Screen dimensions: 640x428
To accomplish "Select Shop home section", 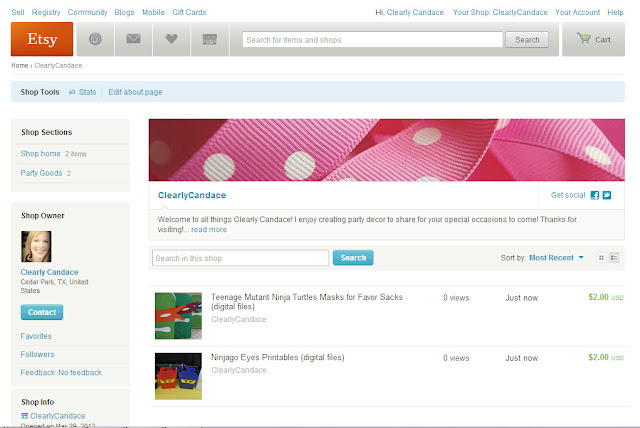I will (40, 153).
